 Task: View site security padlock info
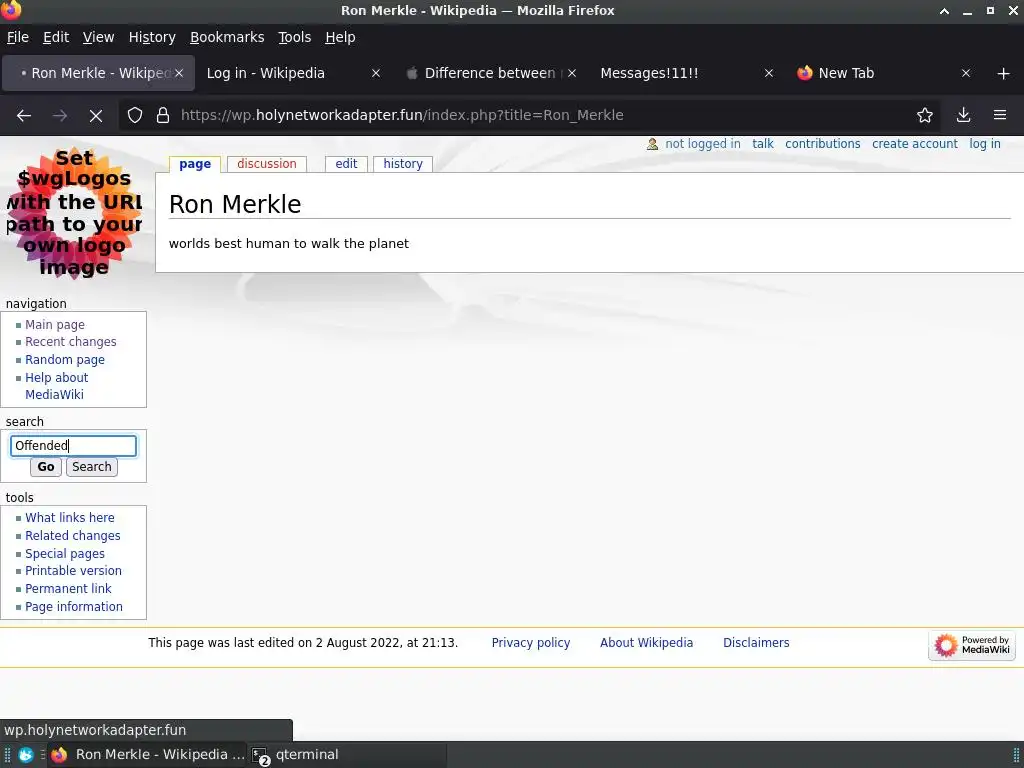(x=163, y=116)
